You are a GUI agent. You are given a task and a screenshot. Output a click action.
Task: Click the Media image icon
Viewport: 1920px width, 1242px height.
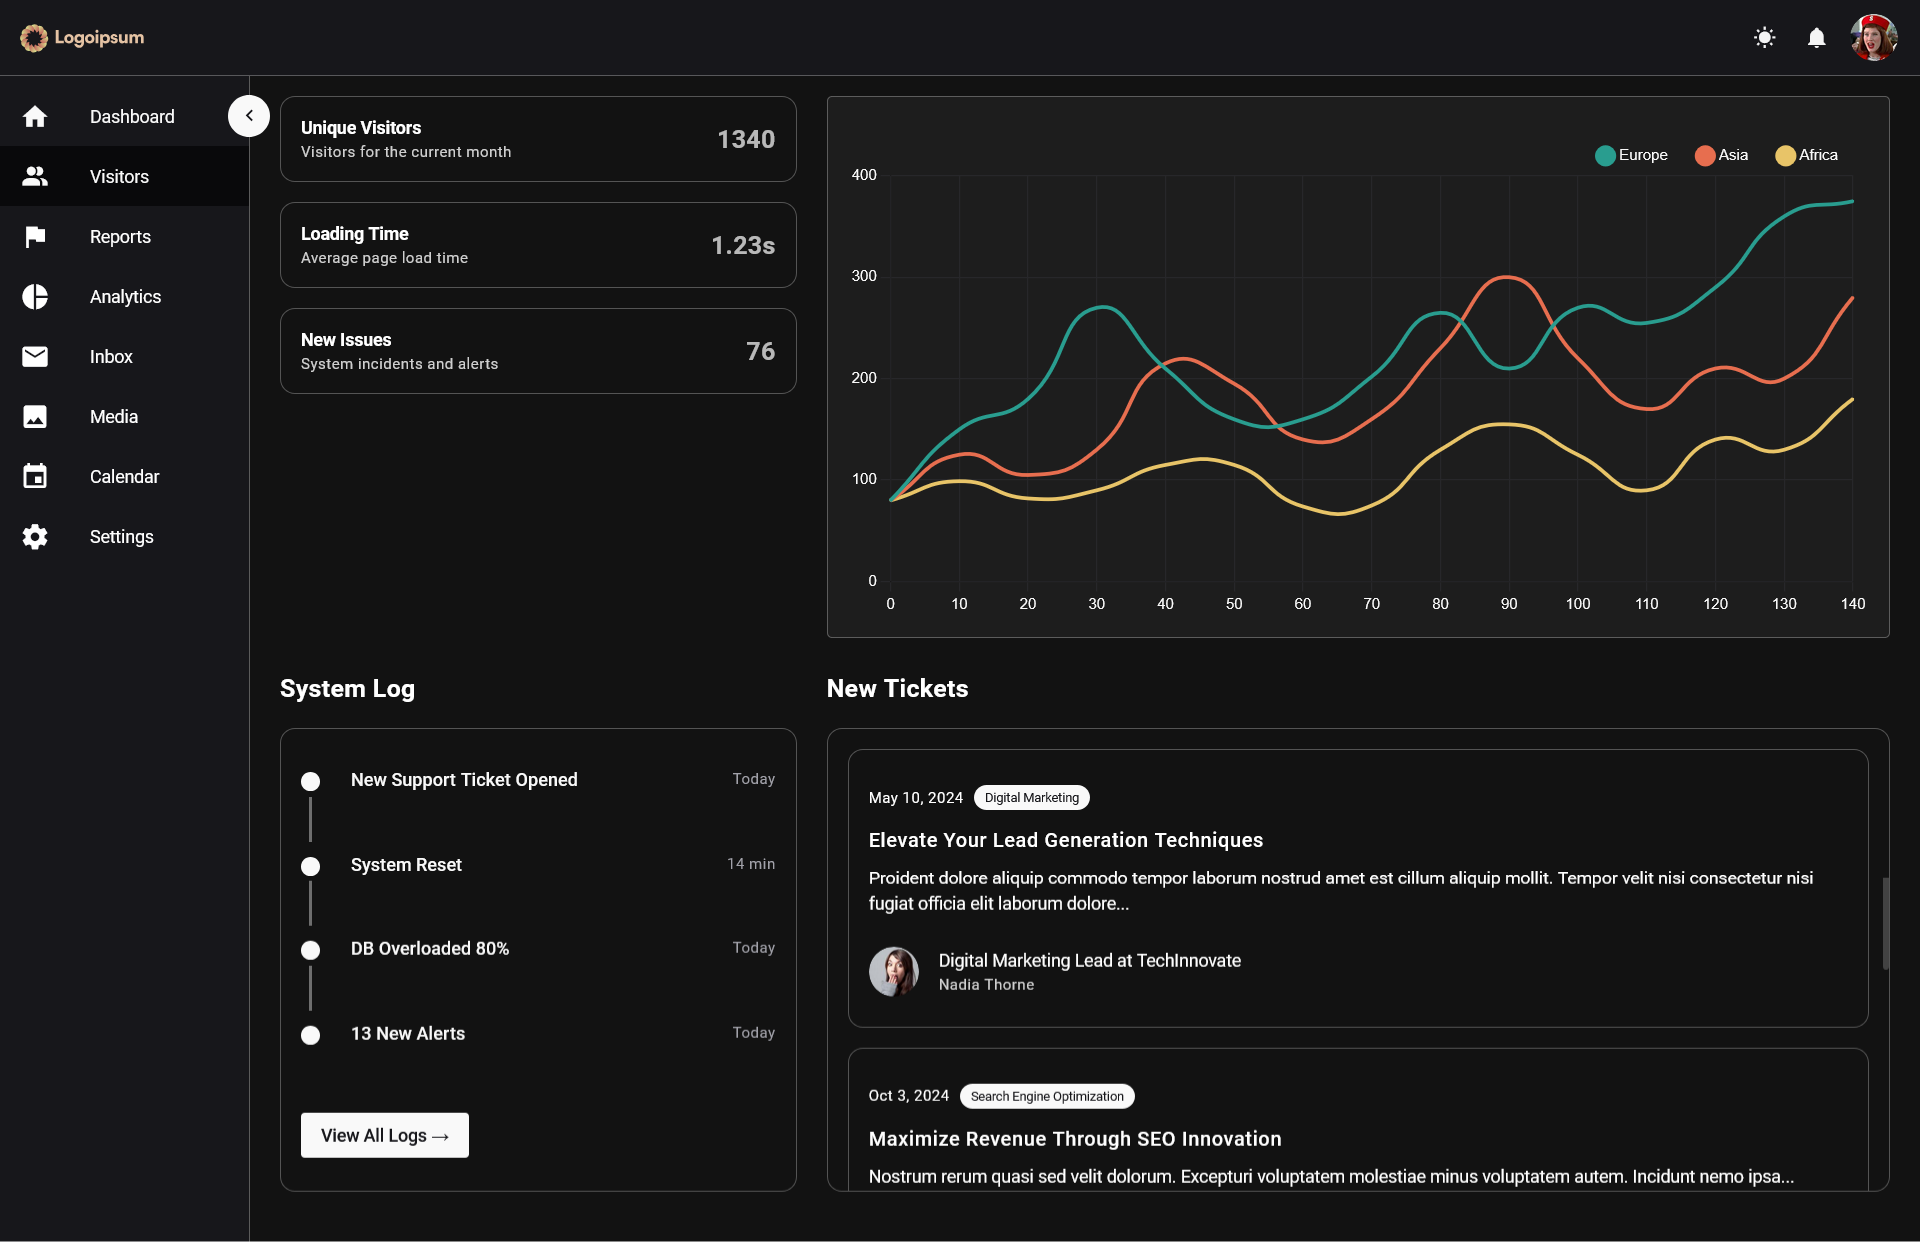click(x=35, y=417)
